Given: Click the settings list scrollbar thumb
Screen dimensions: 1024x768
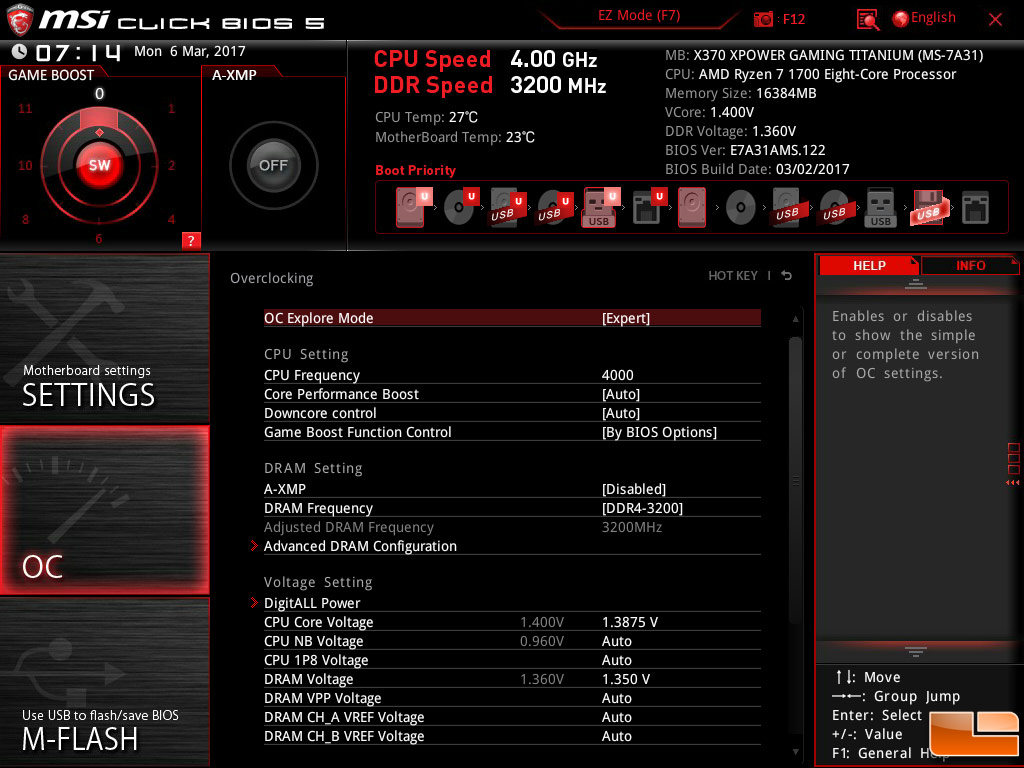Looking at the screenshot, I should coord(795,481).
